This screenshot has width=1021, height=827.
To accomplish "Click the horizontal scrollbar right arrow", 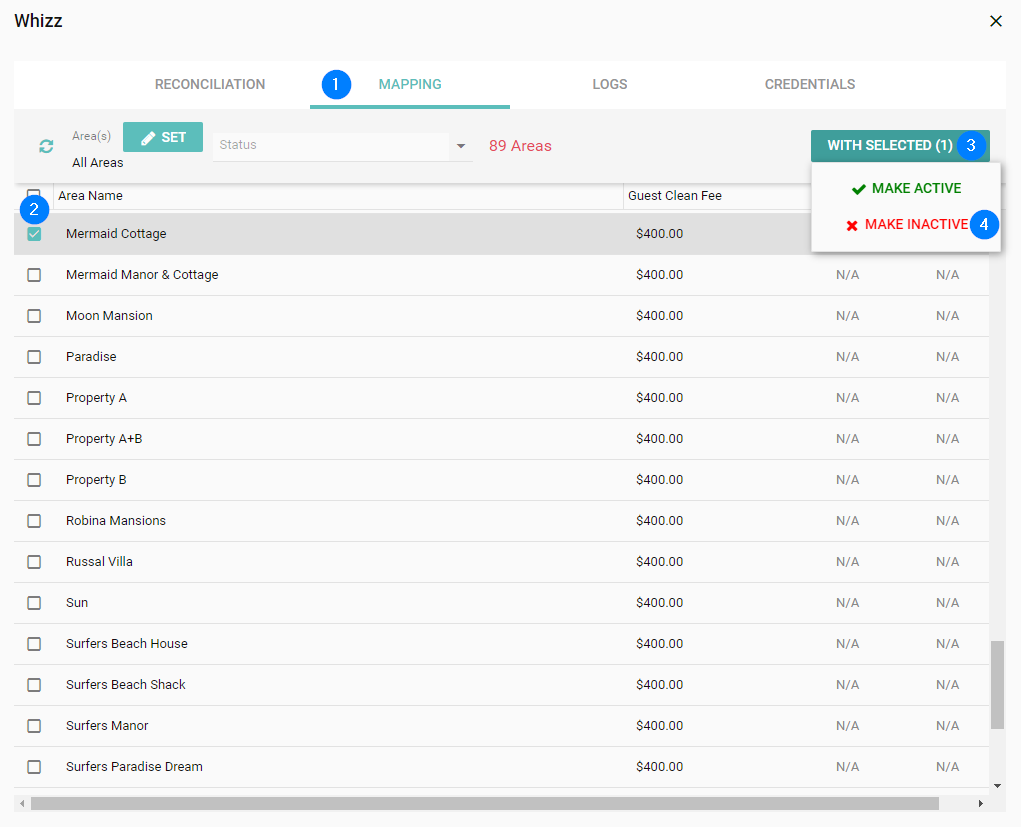I will tap(980, 803).
